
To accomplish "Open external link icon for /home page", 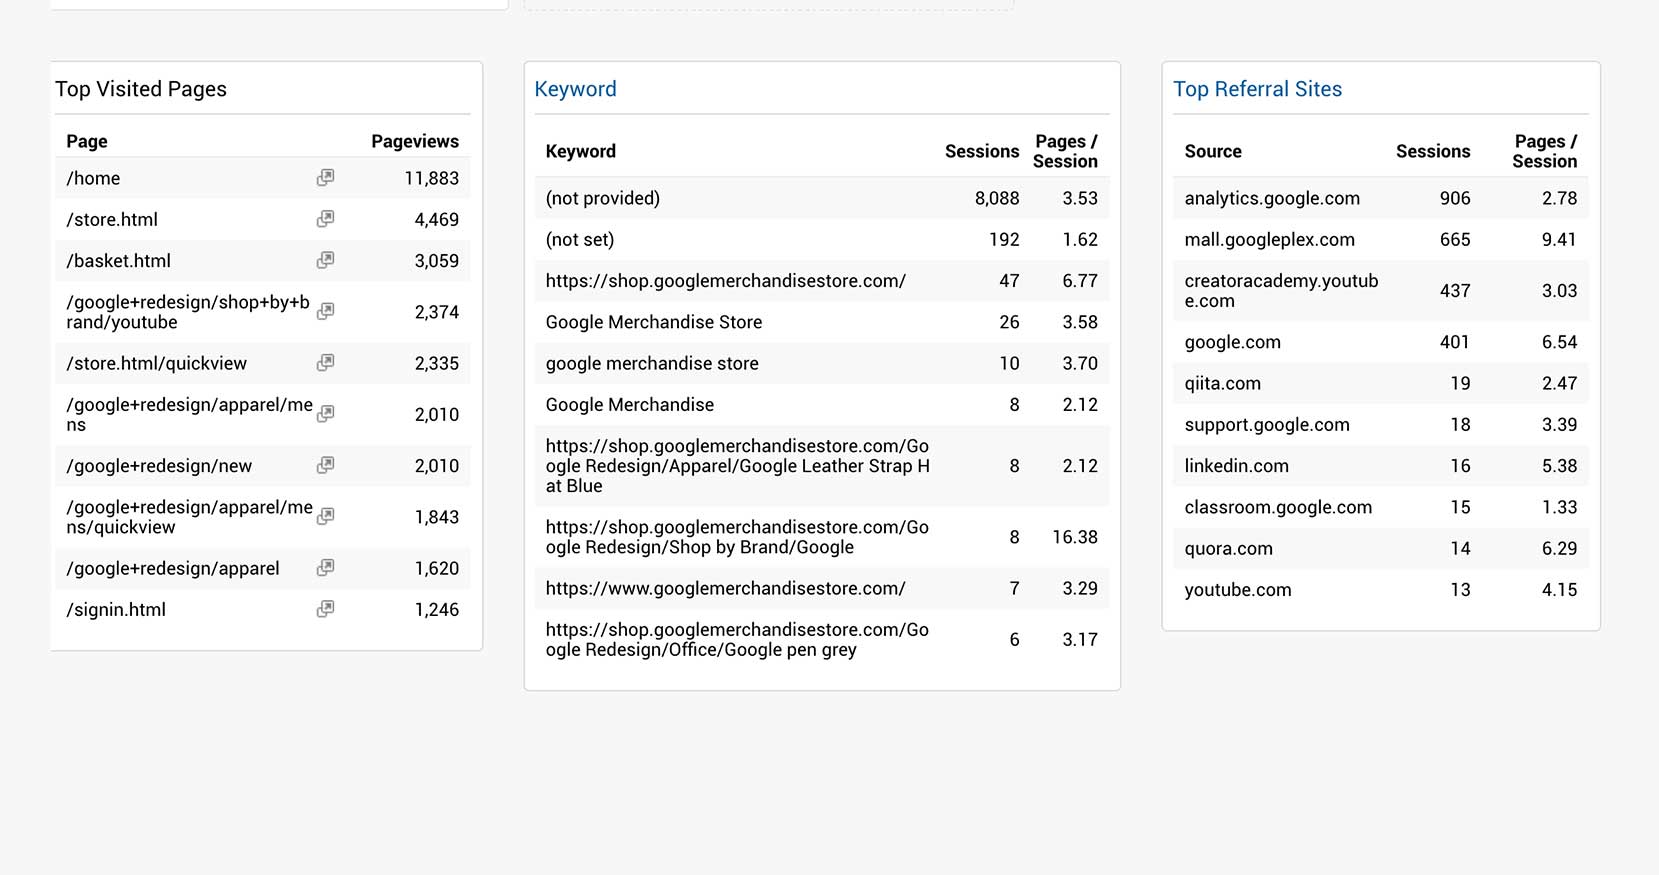I will pyautogui.click(x=325, y=178).
